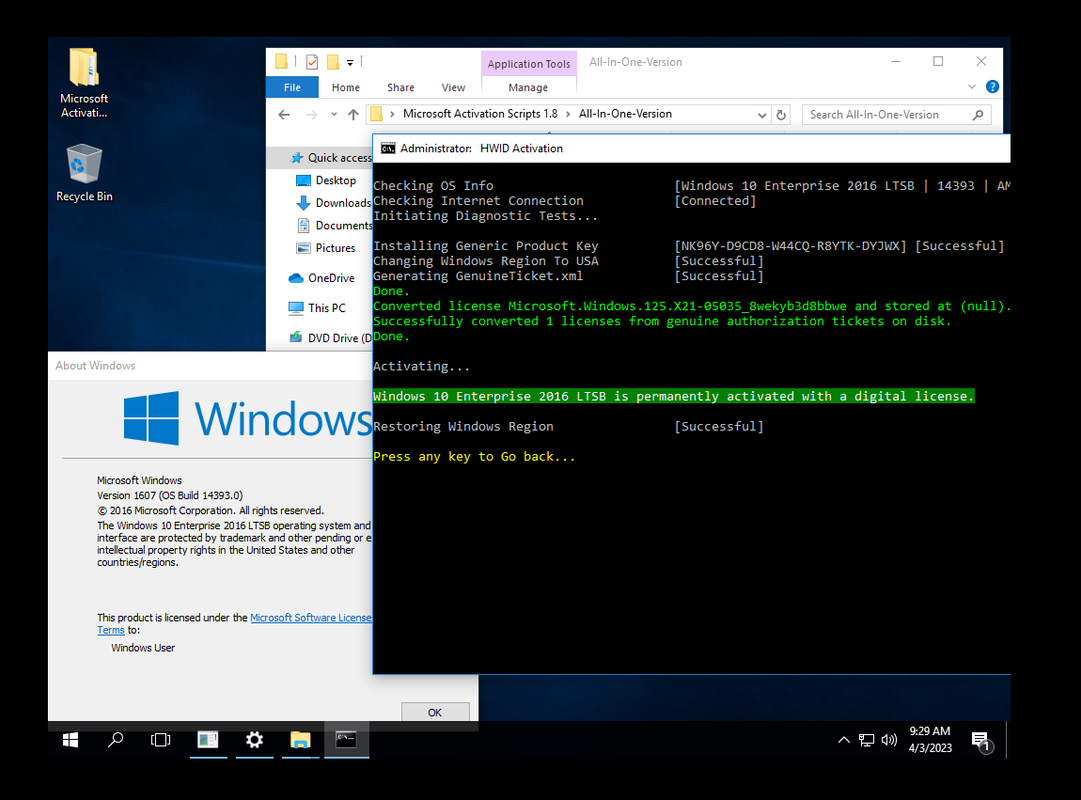Image resolution: width=1081 pixels, height=800 pixels.
Task: Show hidden system tray icons
Action: (844, 740)
